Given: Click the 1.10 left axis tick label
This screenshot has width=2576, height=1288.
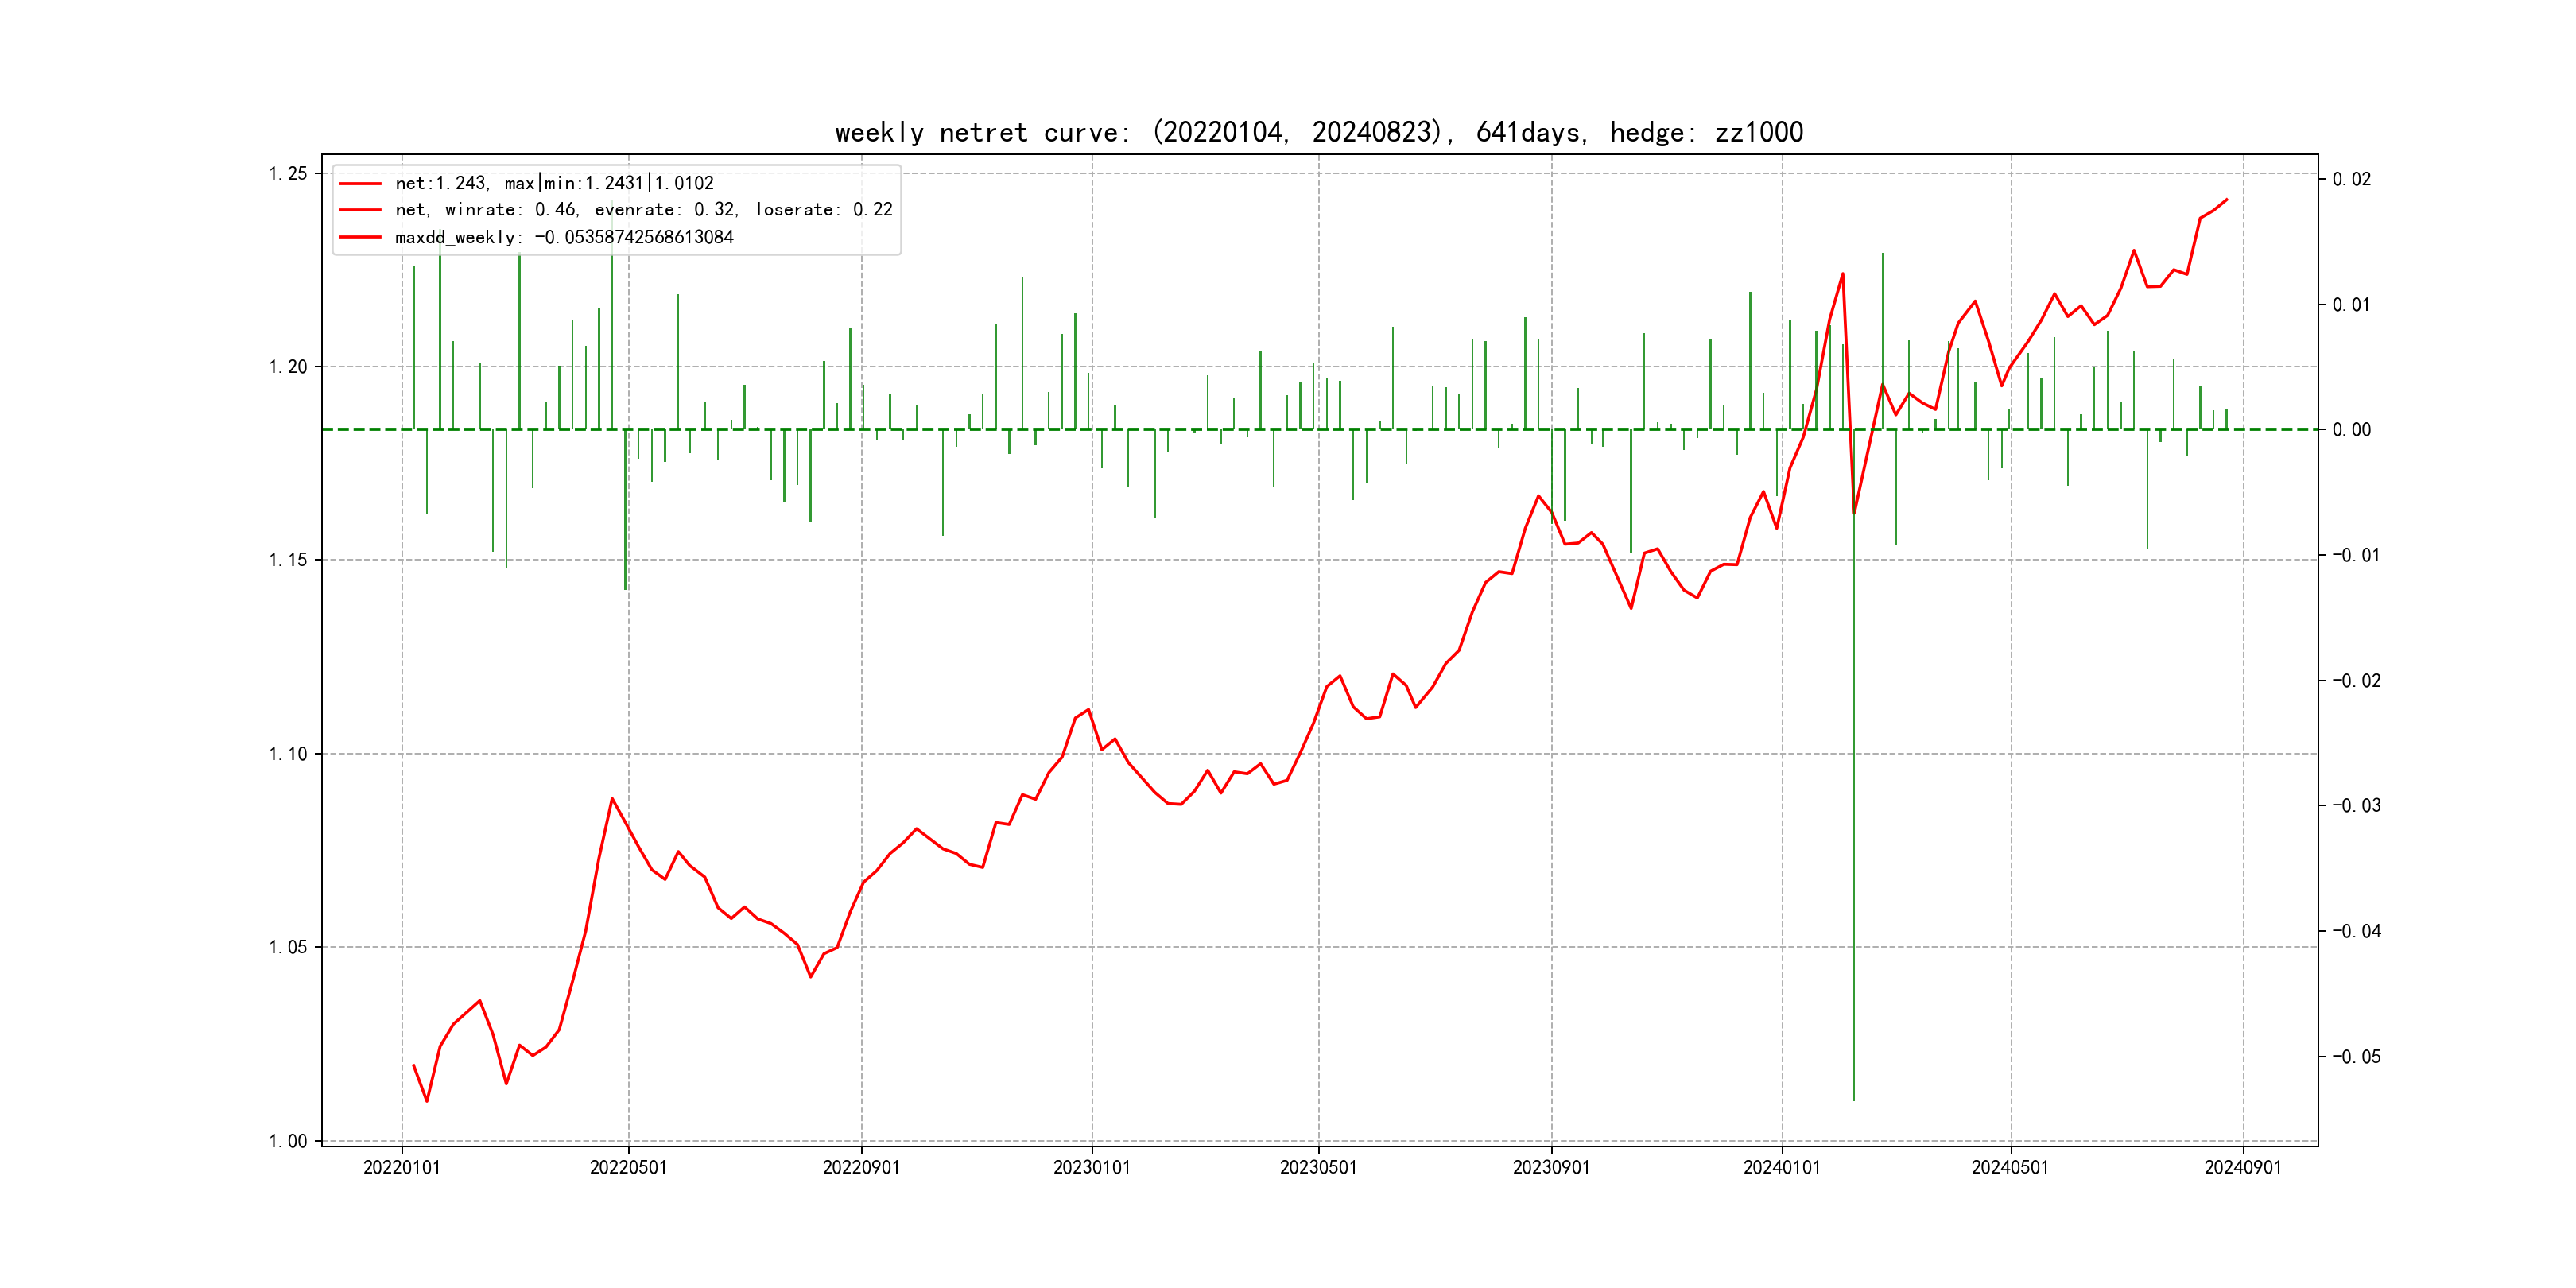Looking at the screenshot, I should click(288, 754).
